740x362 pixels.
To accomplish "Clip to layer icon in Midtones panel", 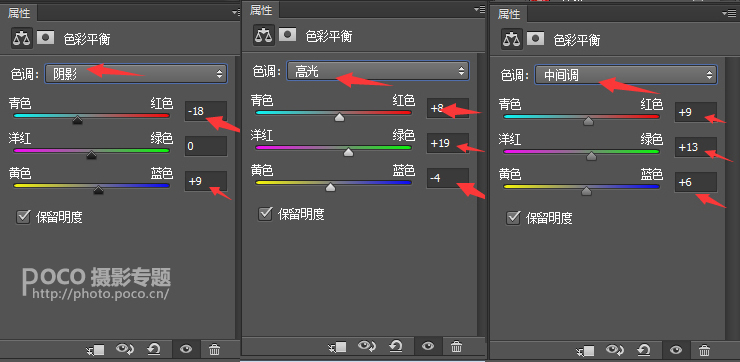I will tap(586, 351).
